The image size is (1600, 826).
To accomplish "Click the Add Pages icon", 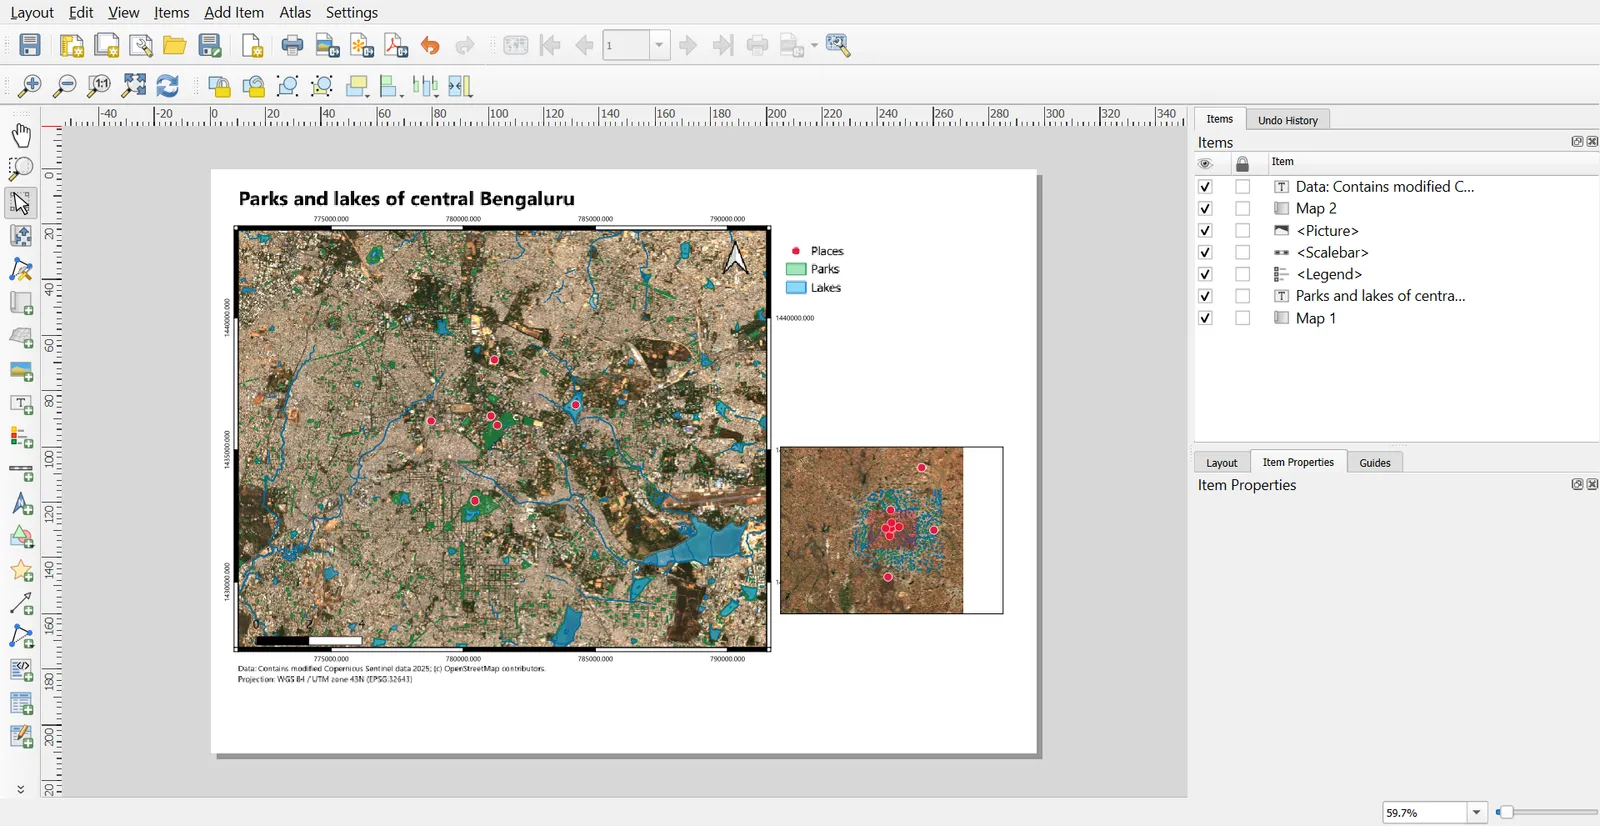I will (x=252, y=45).
